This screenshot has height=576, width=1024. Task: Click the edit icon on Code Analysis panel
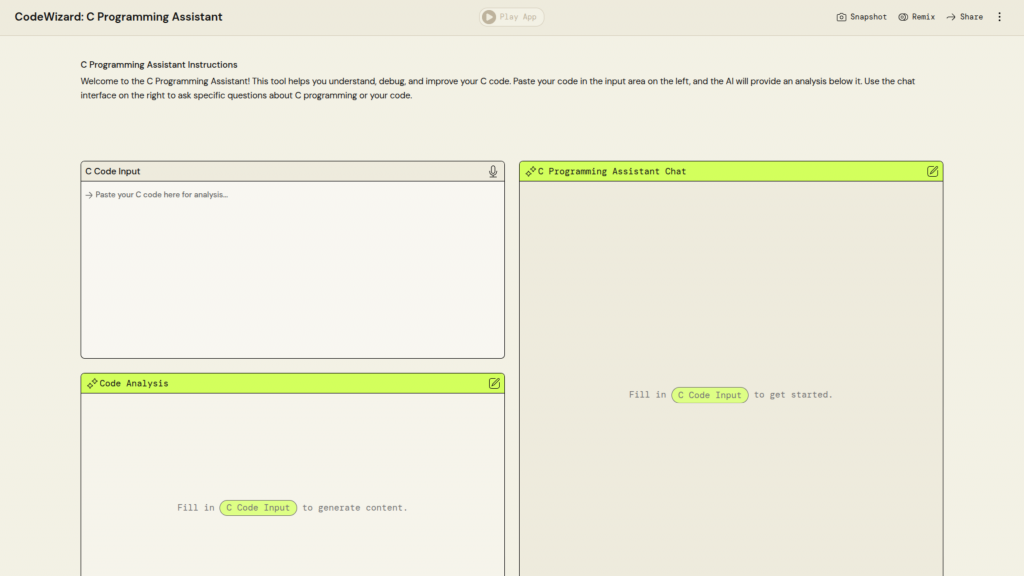pyautogui.click(x=494, y=383)
